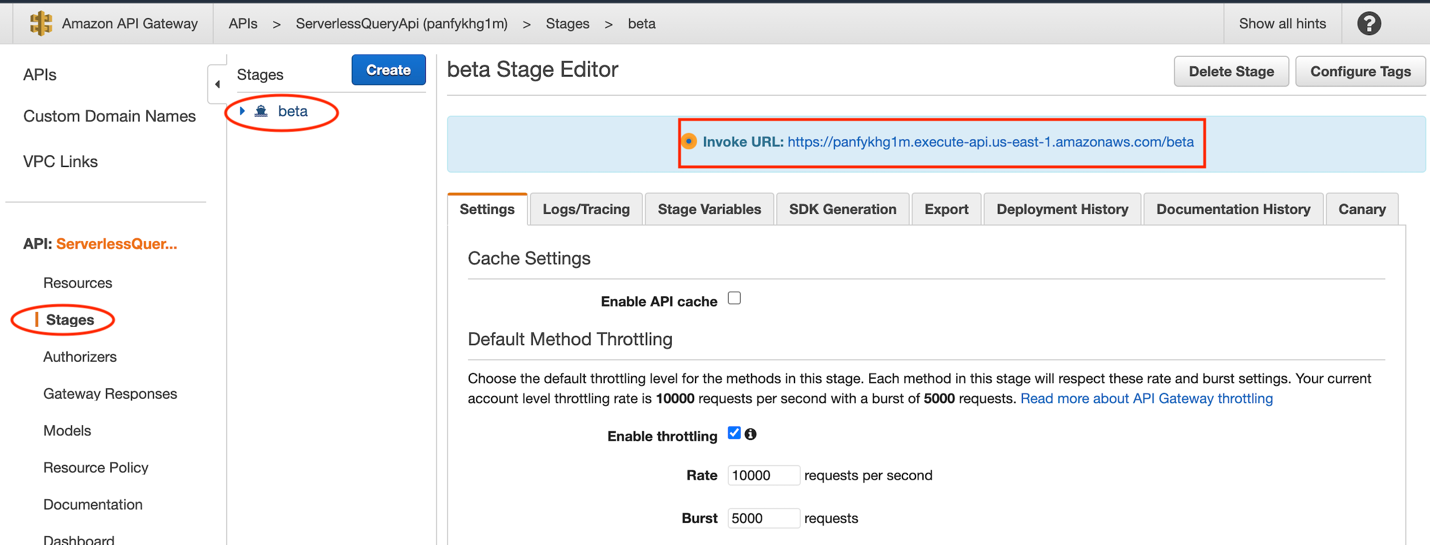This screenshot has height=545, width=1430.
Task: Select the Canary tab
Action: [1361, 209]
